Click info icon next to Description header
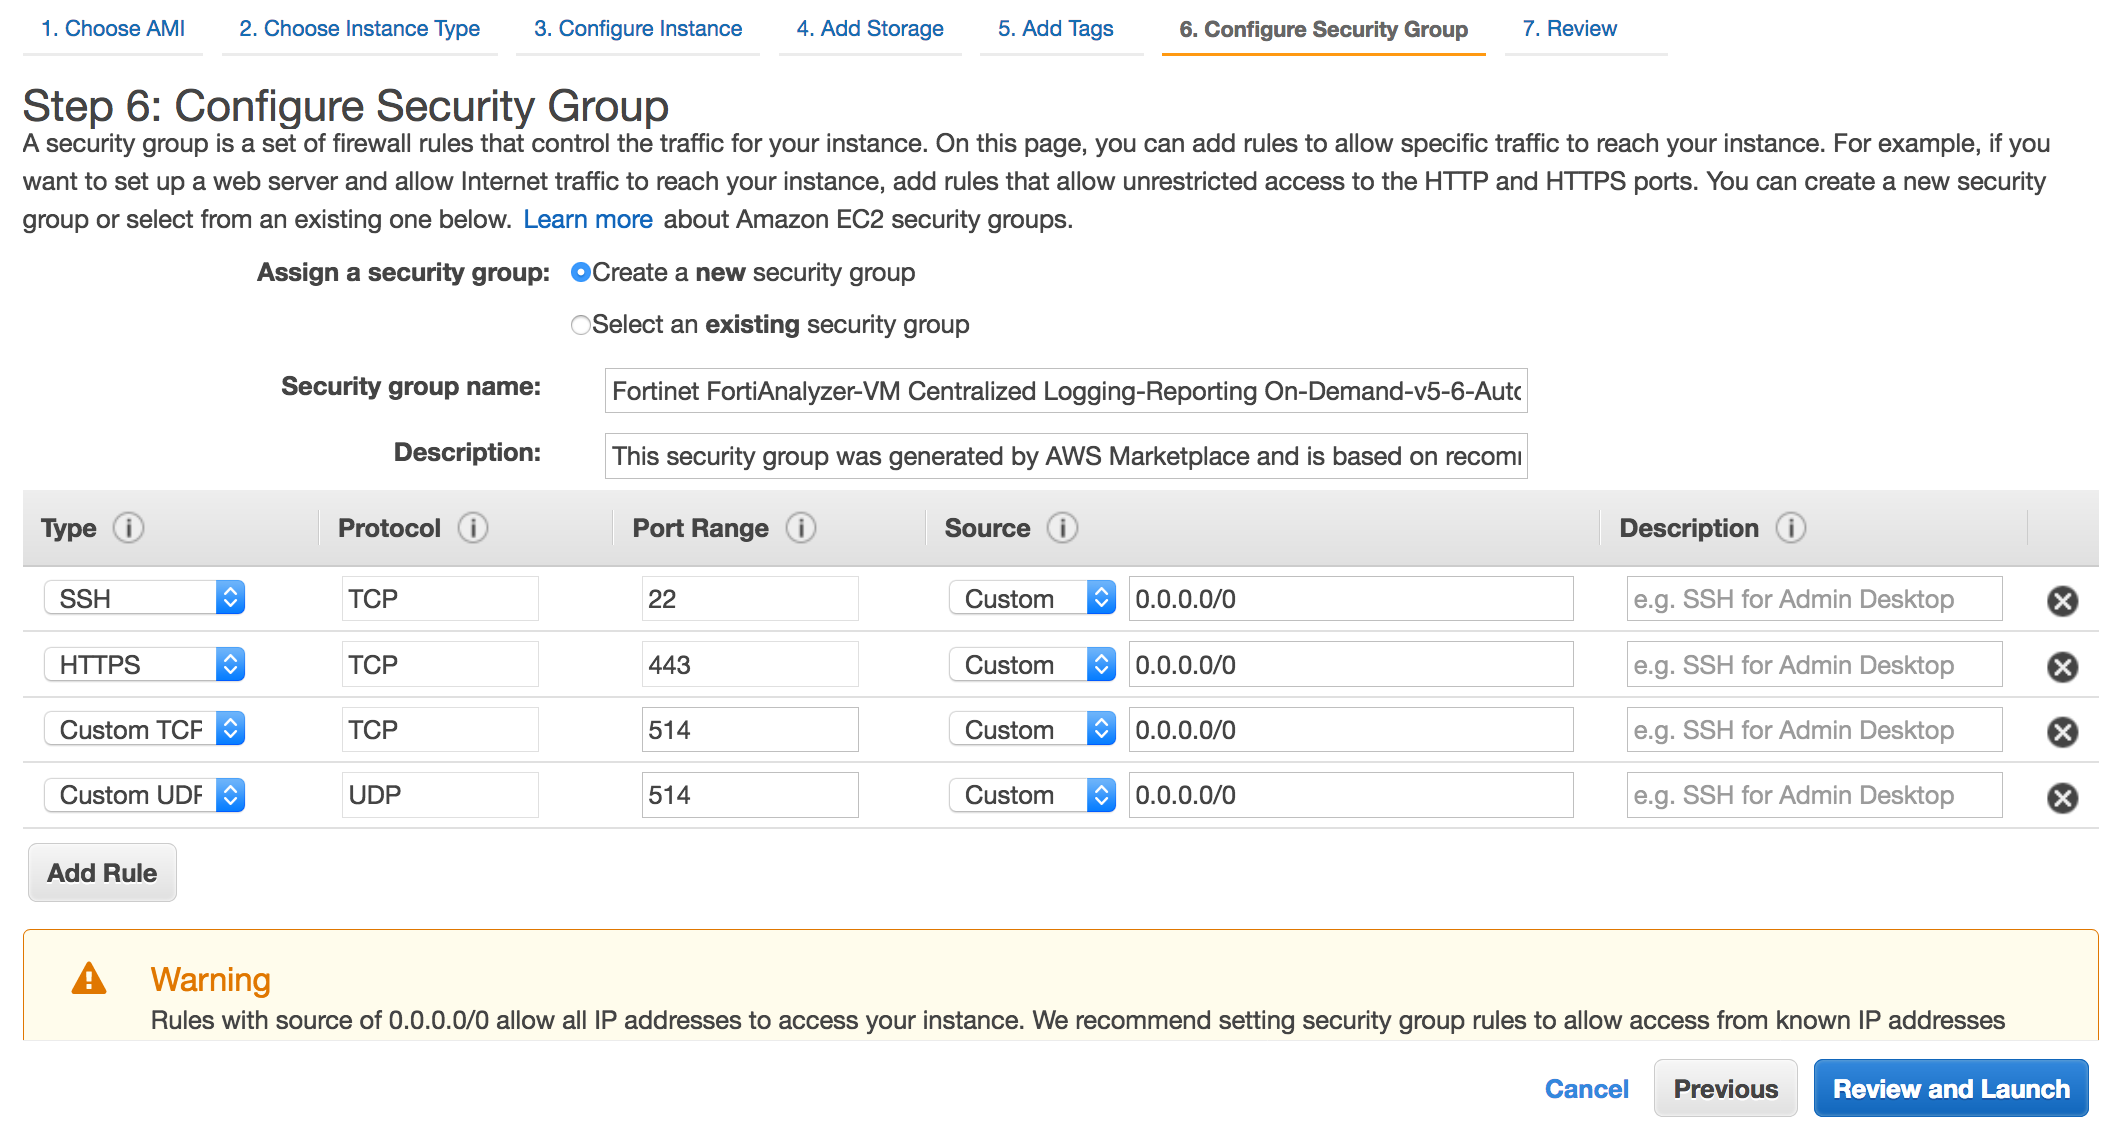 (x=1790, y=528)
